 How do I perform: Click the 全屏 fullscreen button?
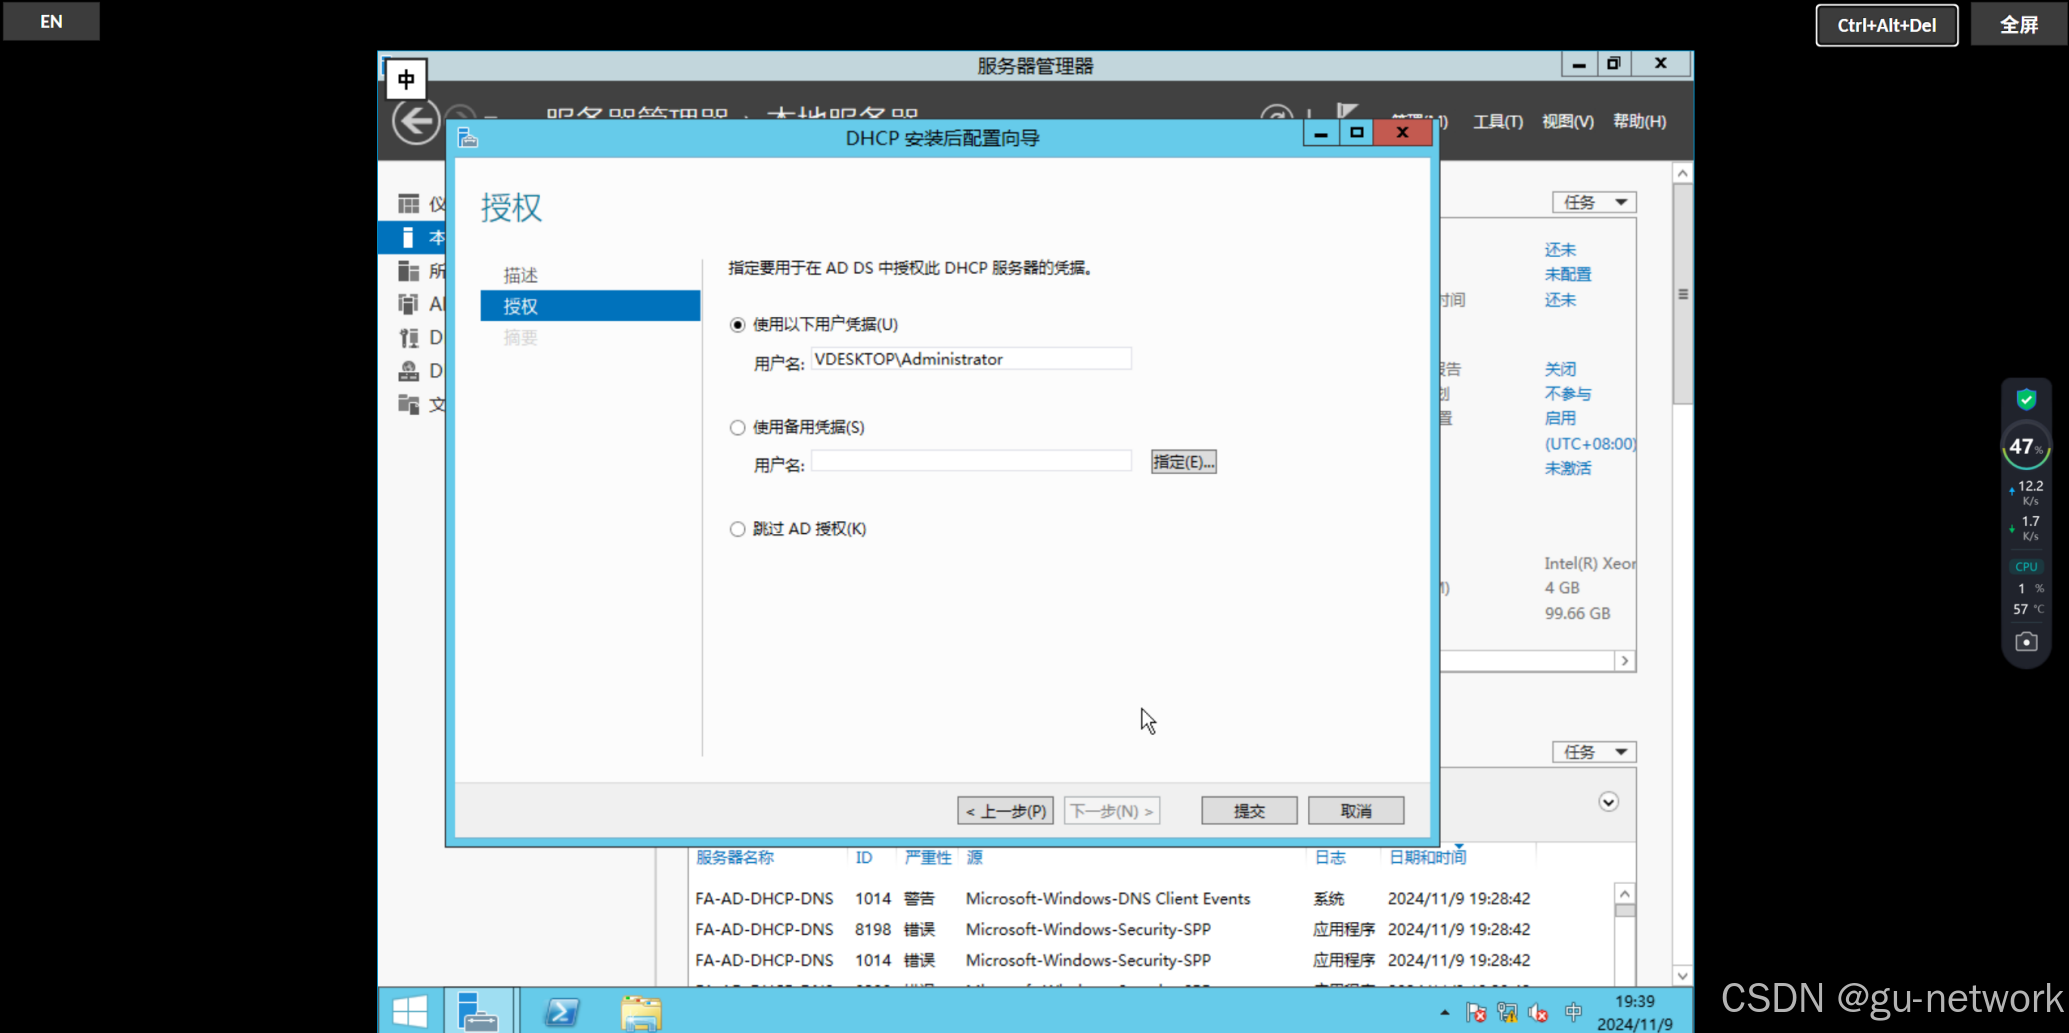(x=2018, y=25)
